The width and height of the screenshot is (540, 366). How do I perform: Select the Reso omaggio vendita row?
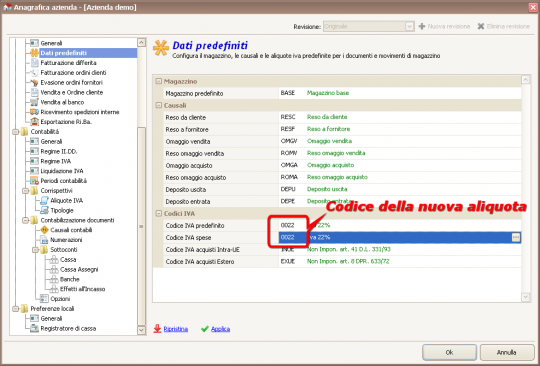342,154
